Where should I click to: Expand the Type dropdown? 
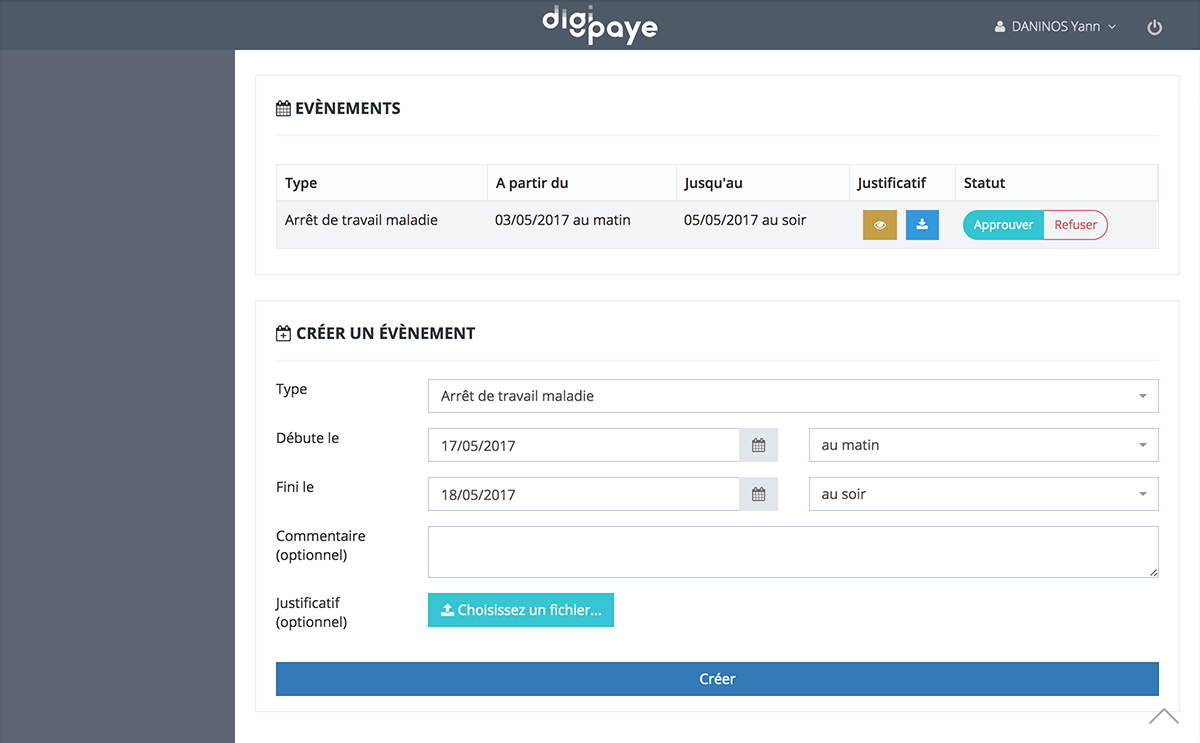tap(792, 396)
